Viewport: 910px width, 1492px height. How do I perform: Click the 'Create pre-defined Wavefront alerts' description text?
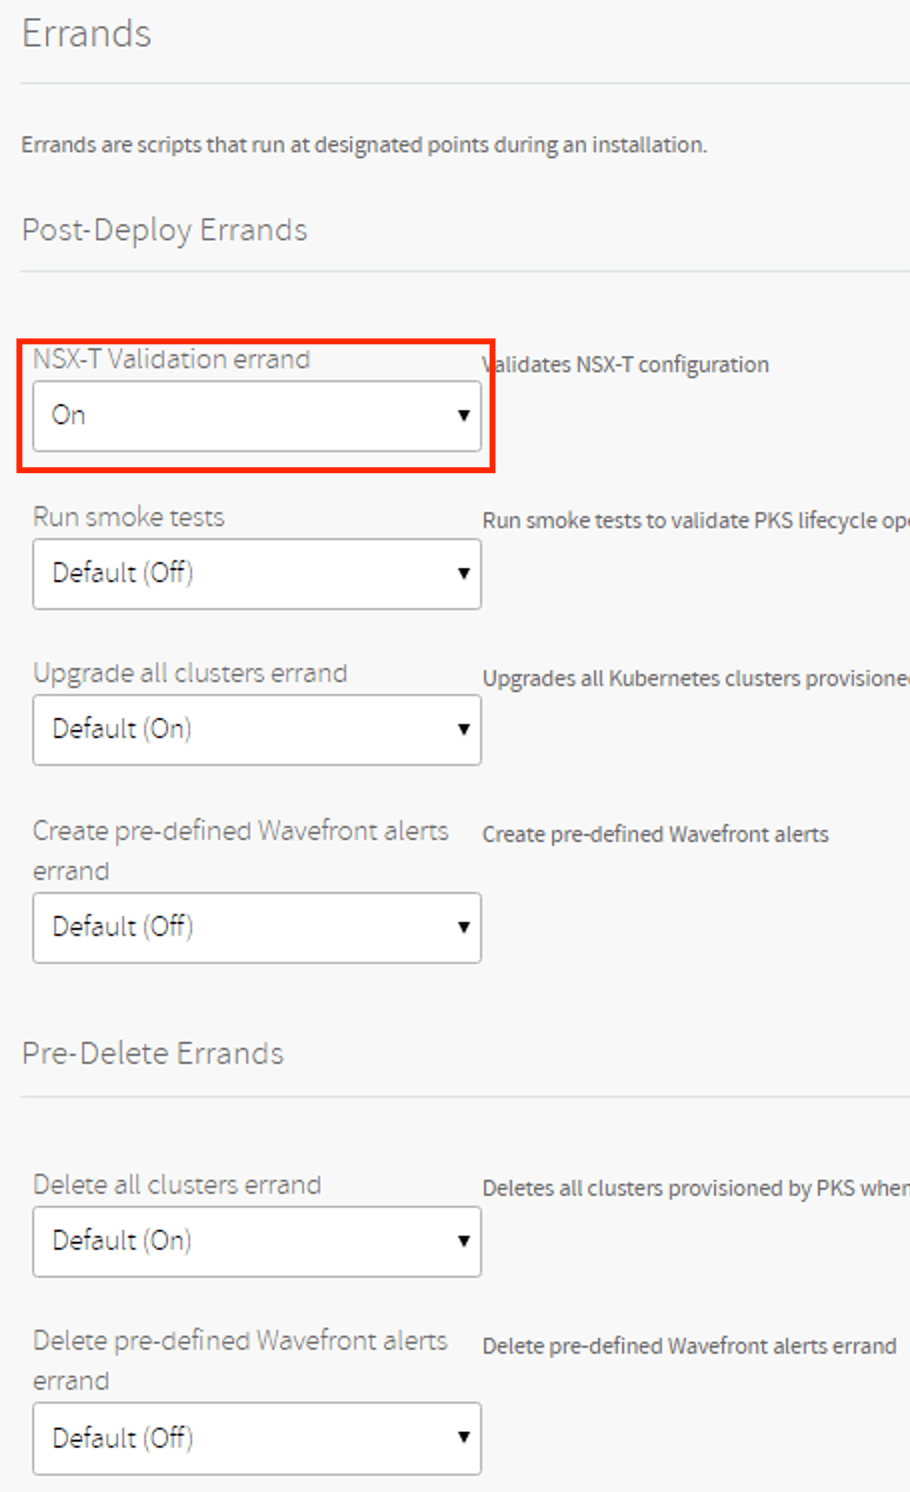[655, 835]
